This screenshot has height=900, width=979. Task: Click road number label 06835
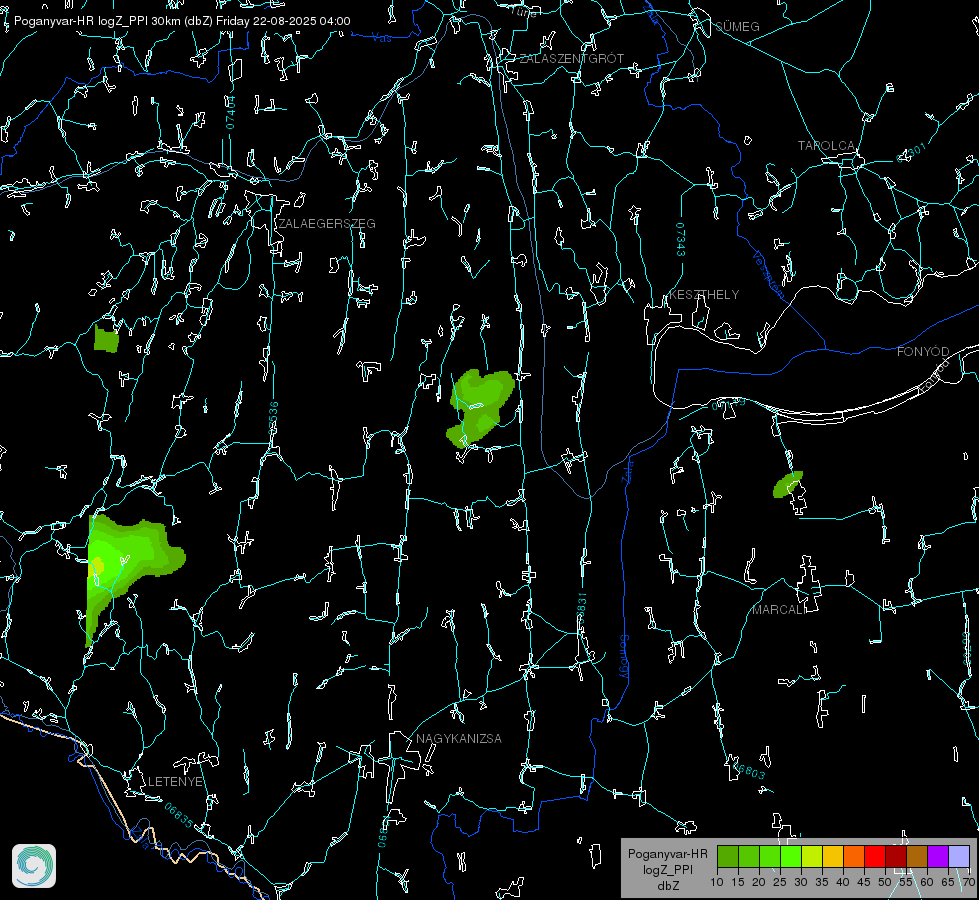(x=179, y=816)
